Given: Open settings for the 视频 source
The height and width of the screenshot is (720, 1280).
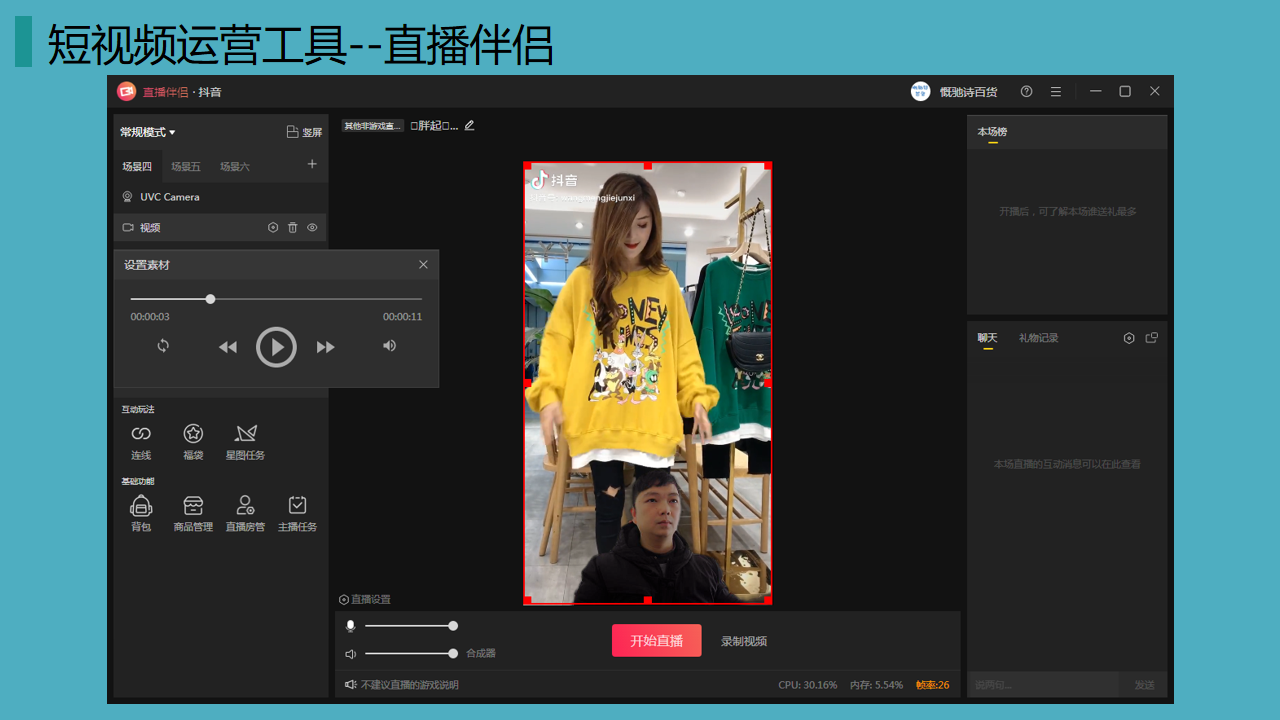Looking at the screenshot, I should pos(273,228).
